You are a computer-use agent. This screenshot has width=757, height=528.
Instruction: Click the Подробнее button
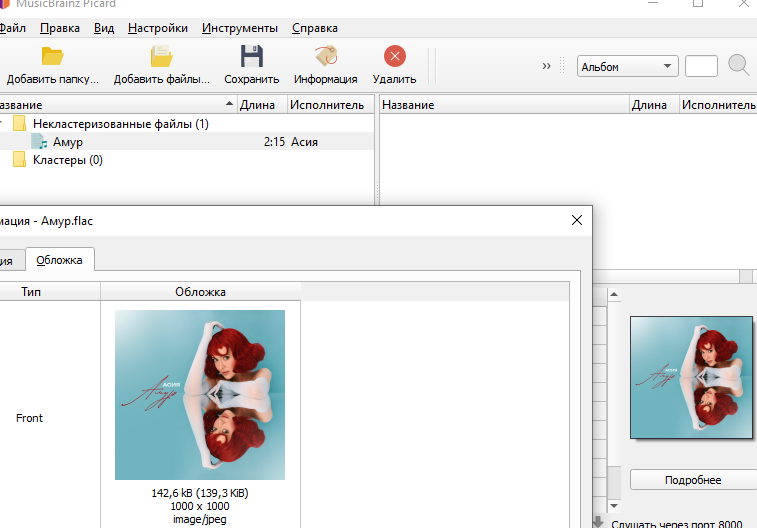point(693,480)
